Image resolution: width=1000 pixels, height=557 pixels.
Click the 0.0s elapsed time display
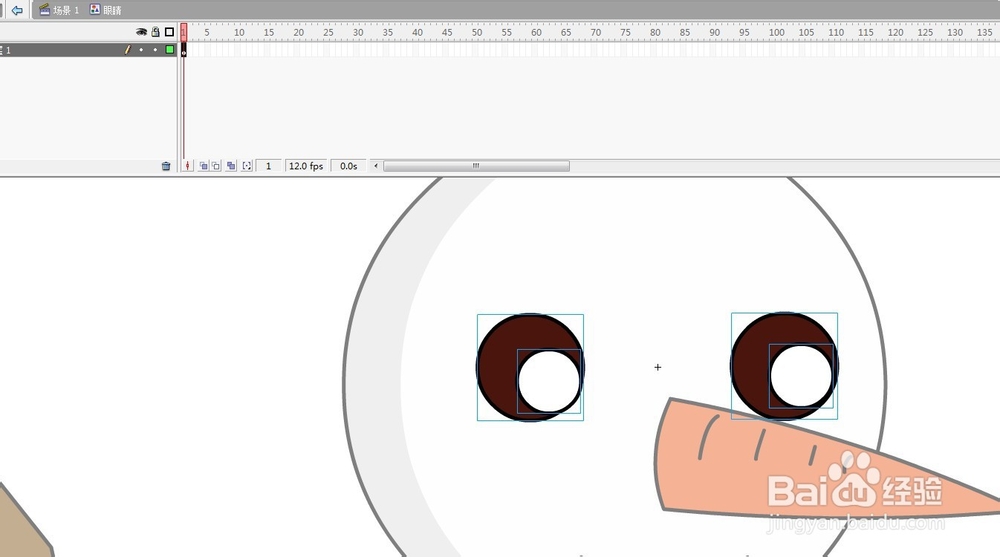tap(348, 166)
